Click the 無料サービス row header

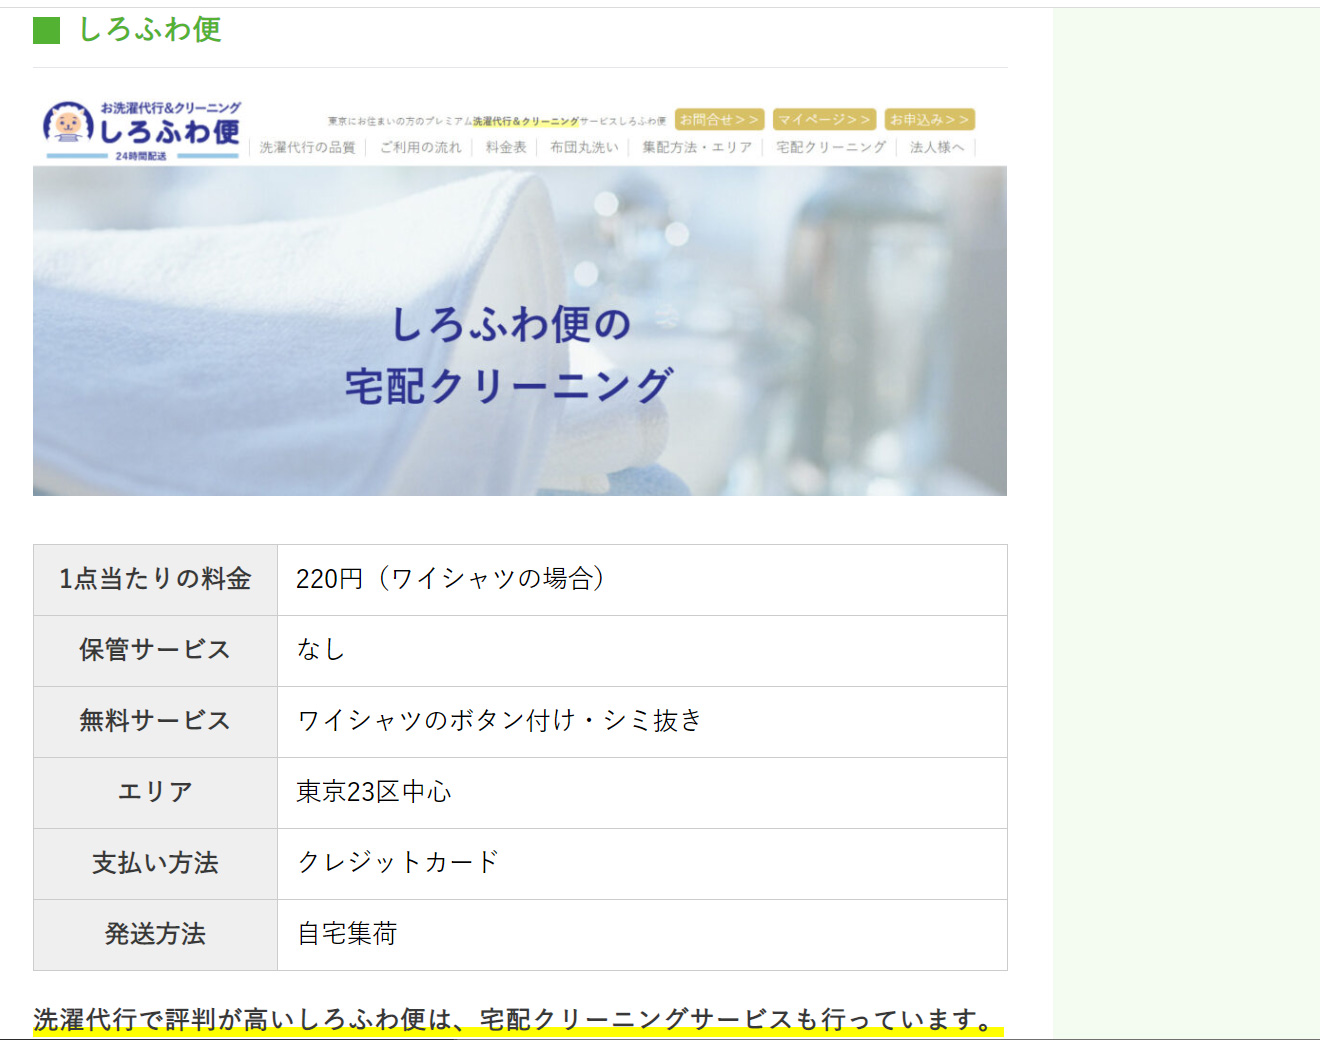[x=155, y=722]
